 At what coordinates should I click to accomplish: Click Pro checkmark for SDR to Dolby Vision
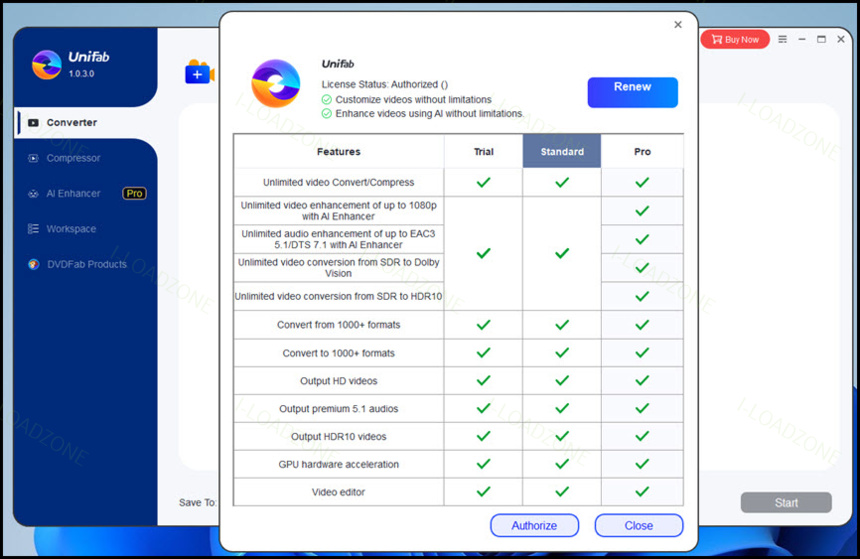tap(642, 268)
